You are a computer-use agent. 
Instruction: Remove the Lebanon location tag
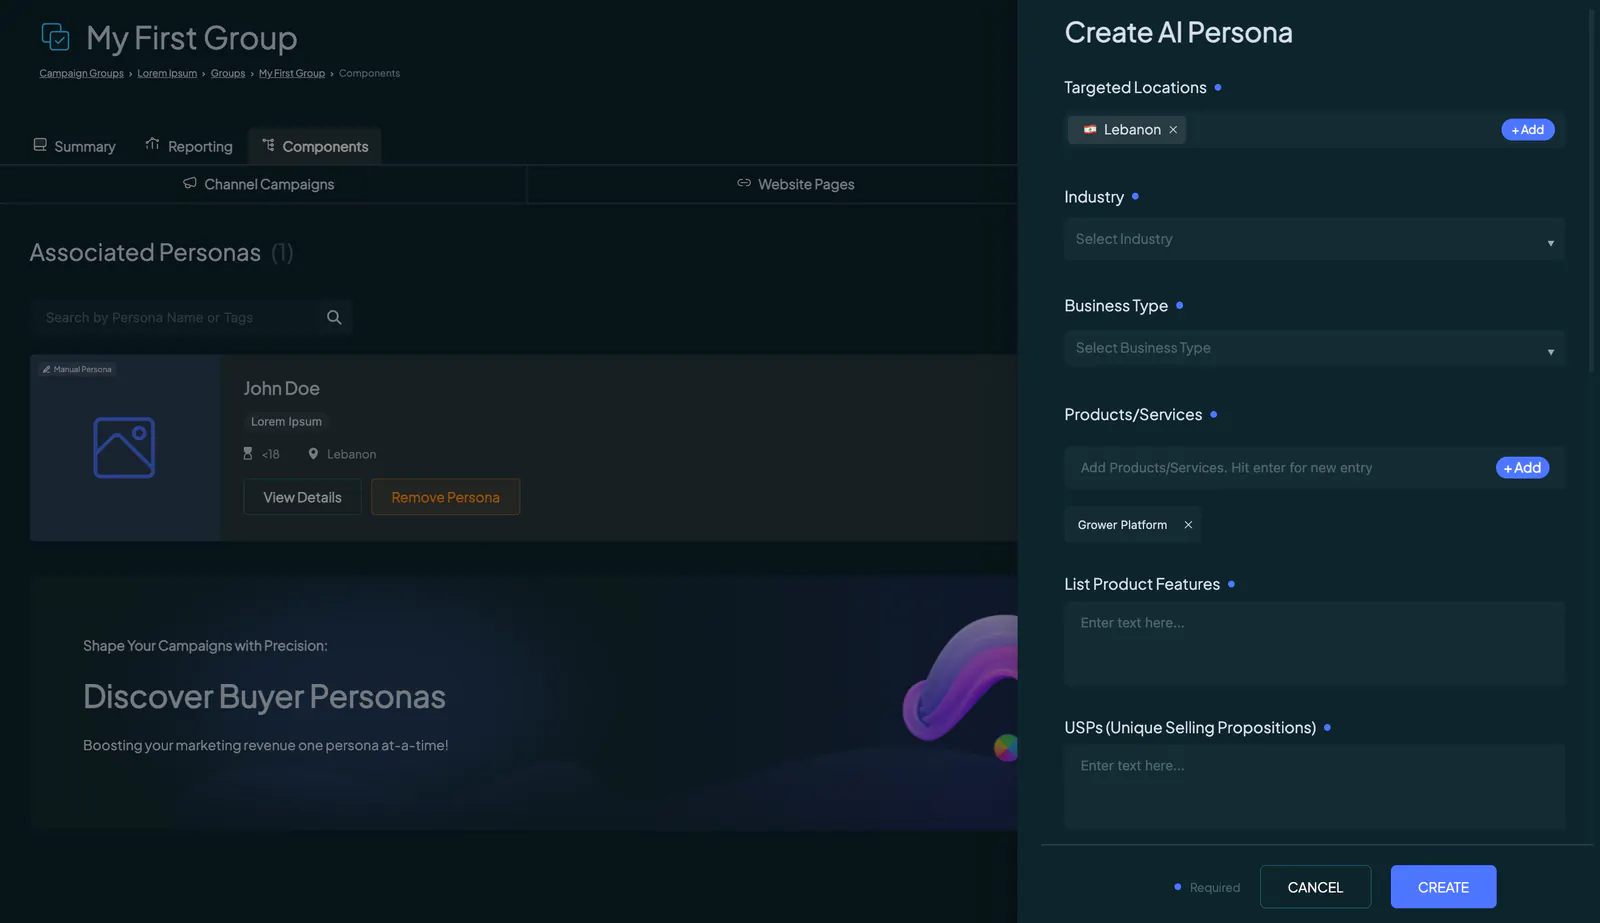[1173, 130]
